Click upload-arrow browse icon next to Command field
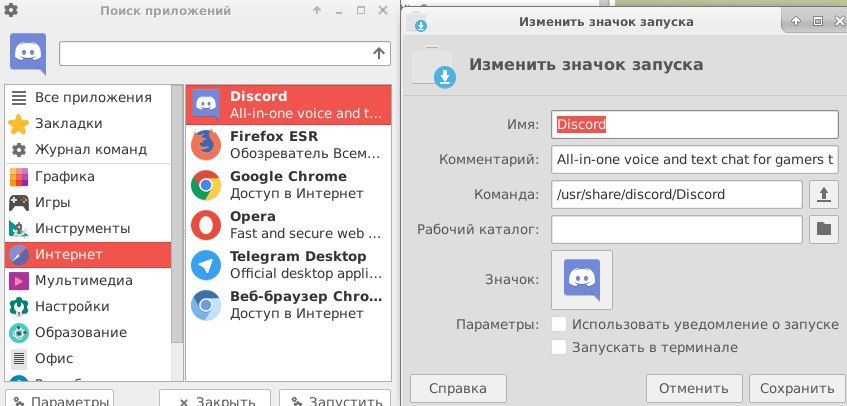Screen dimensions: 847x406 point(824,194)
